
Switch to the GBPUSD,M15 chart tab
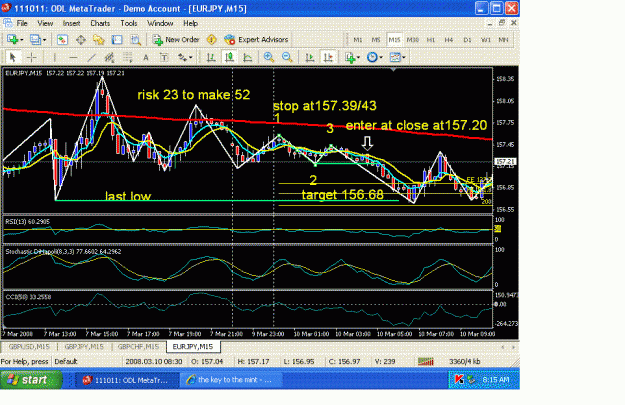[x=29, y=347]
